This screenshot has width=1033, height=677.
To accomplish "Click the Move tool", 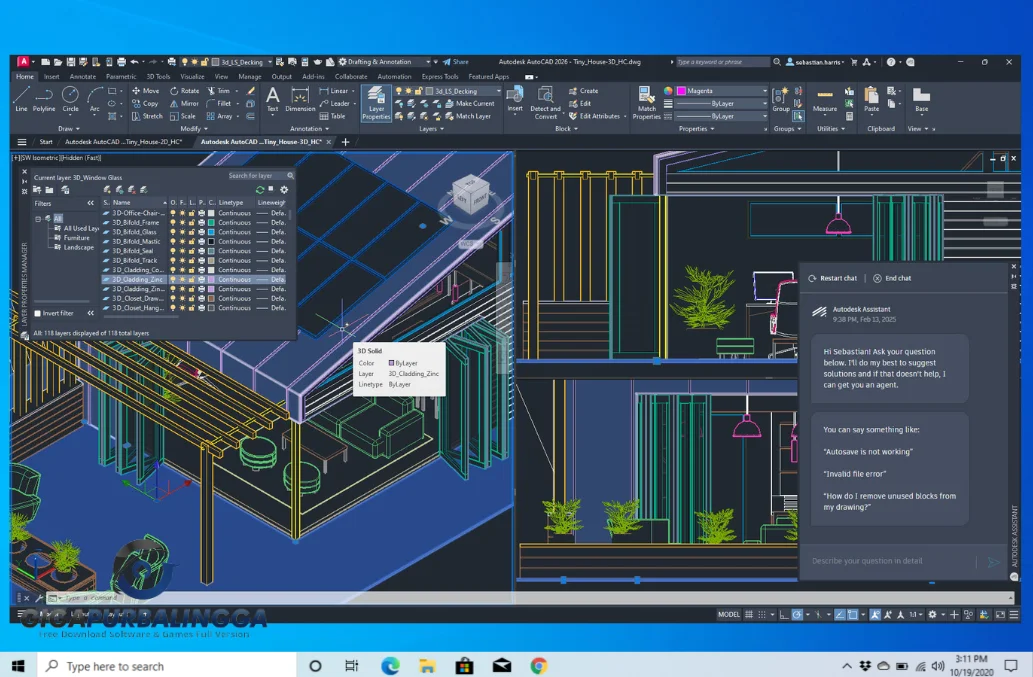I will [146, 91].
